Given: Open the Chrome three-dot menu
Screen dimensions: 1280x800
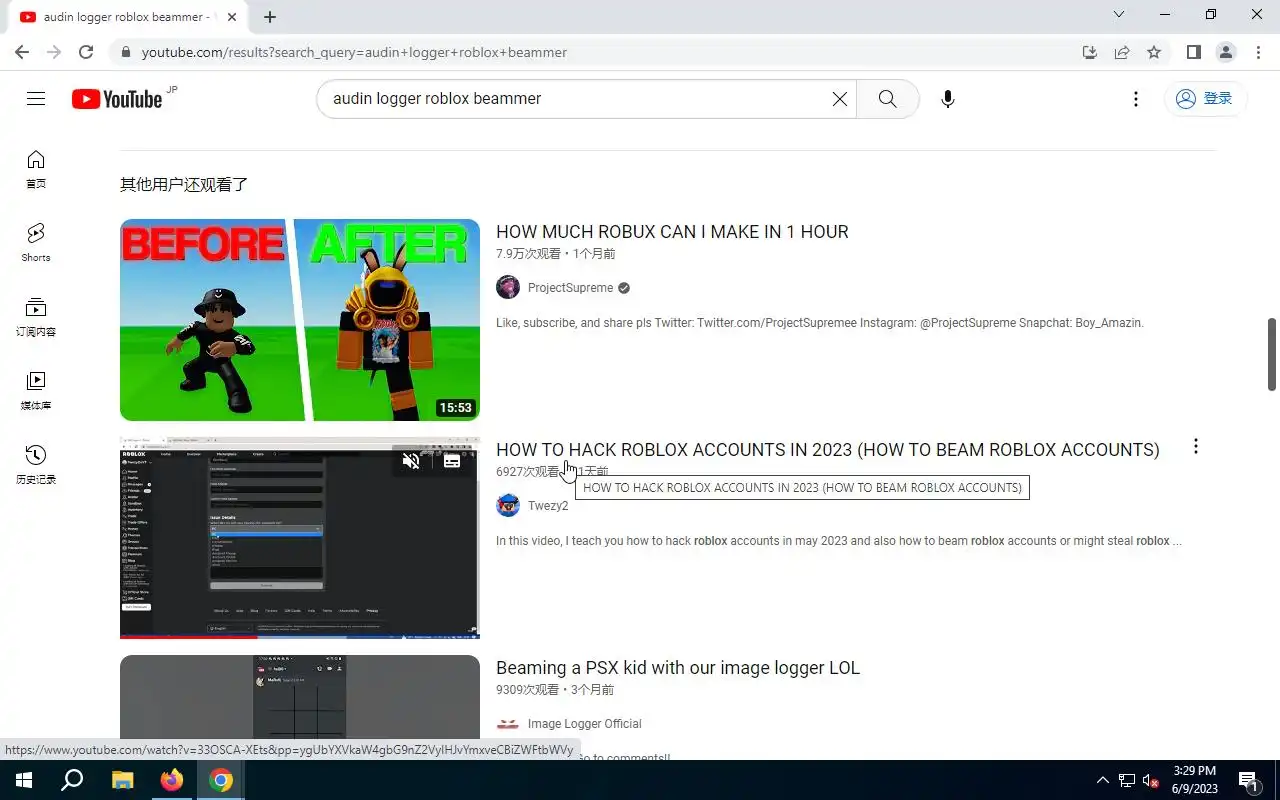Looking at the screenshot, I should coord(1257,52).
